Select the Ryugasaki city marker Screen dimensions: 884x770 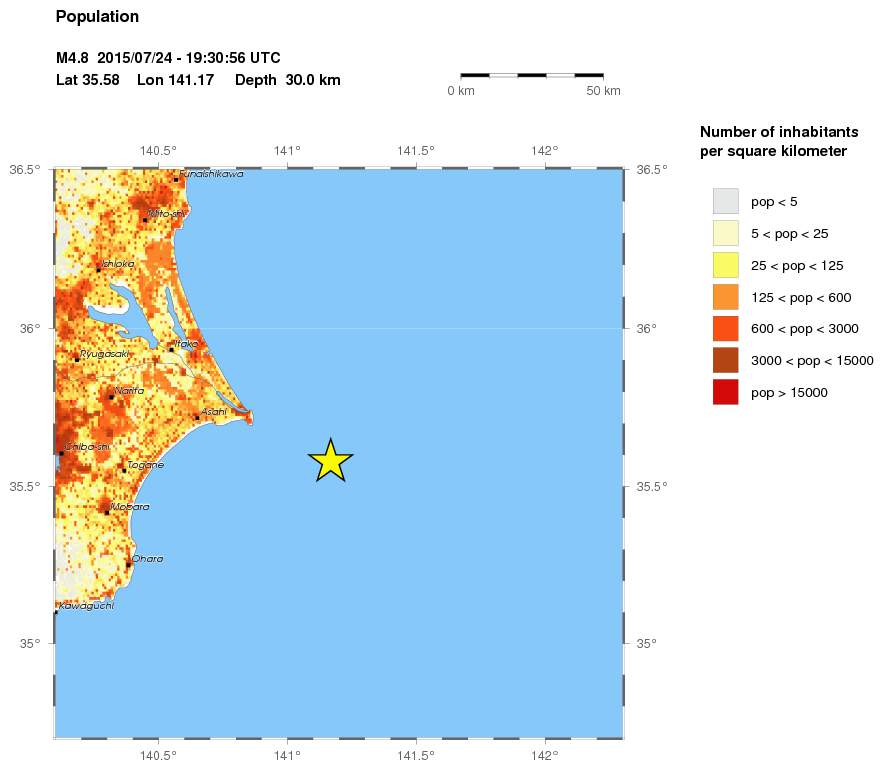pyautogui.click(x=77, y=359)
